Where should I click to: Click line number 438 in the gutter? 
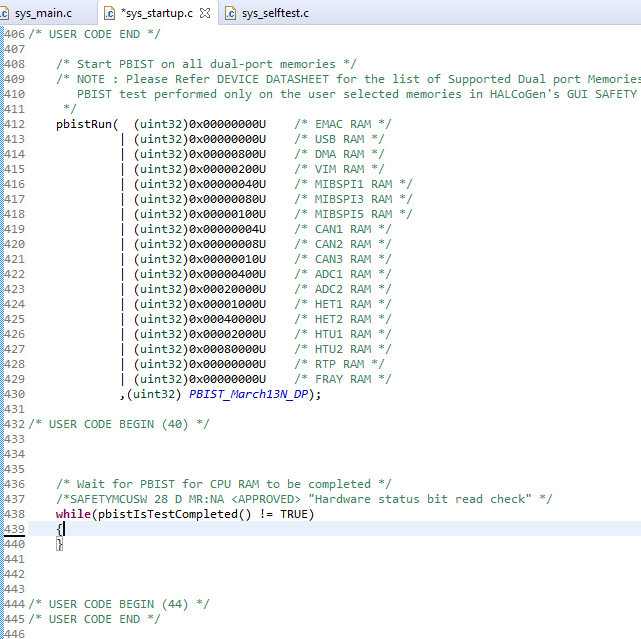point(14,514)
